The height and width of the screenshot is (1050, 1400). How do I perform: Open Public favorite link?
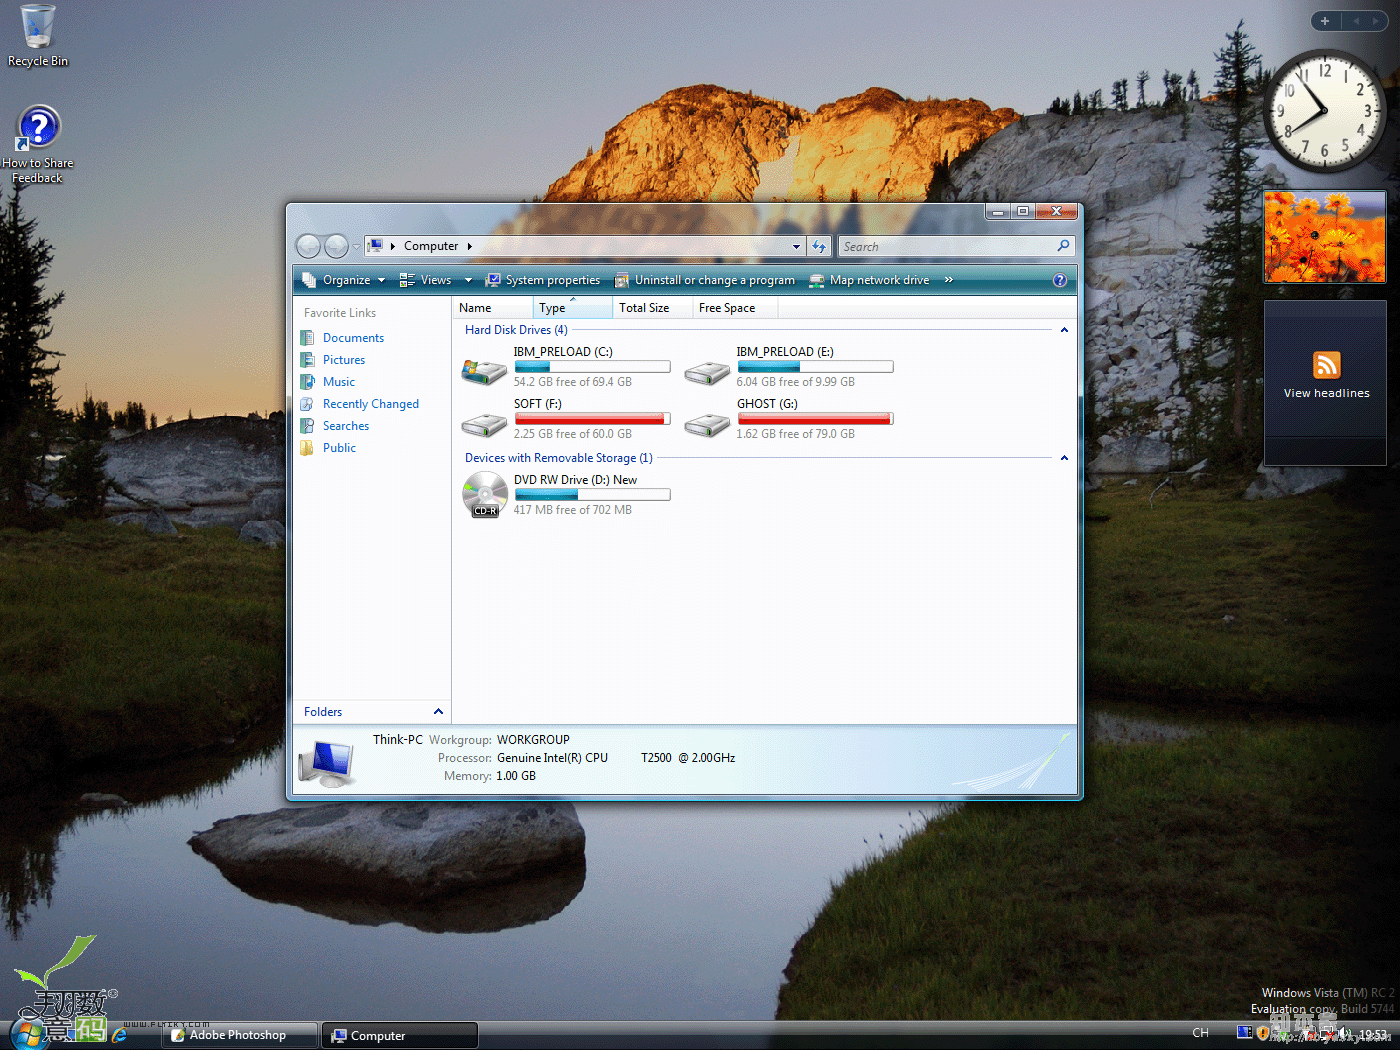pyautogui.click(x=339, y=448)
